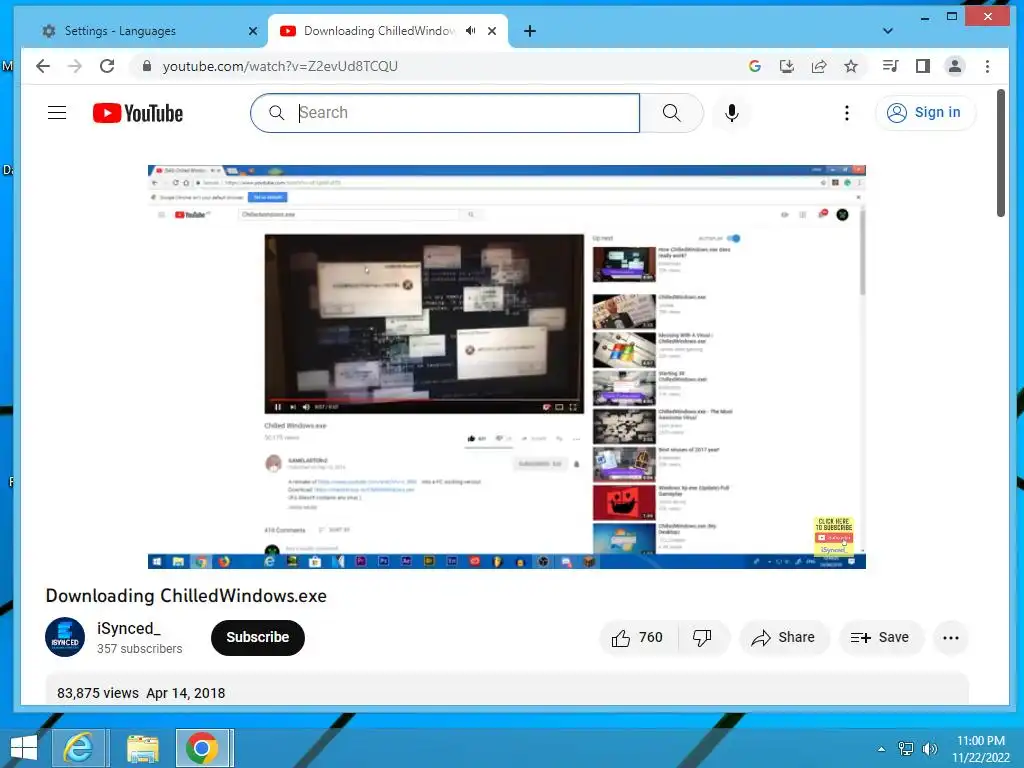
Task: Open iSynced_ channel name link
Action: click(129, 628)
